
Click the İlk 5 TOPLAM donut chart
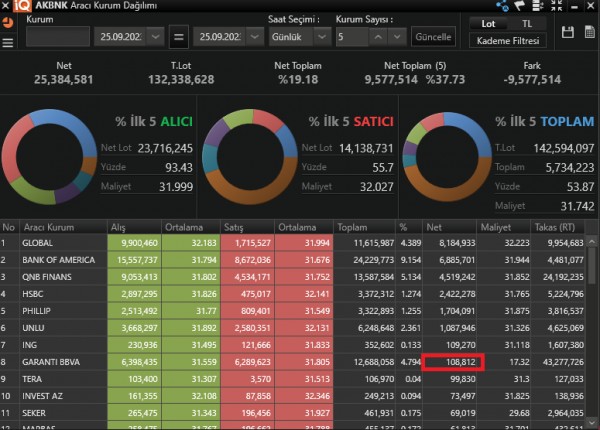point(447,156)
